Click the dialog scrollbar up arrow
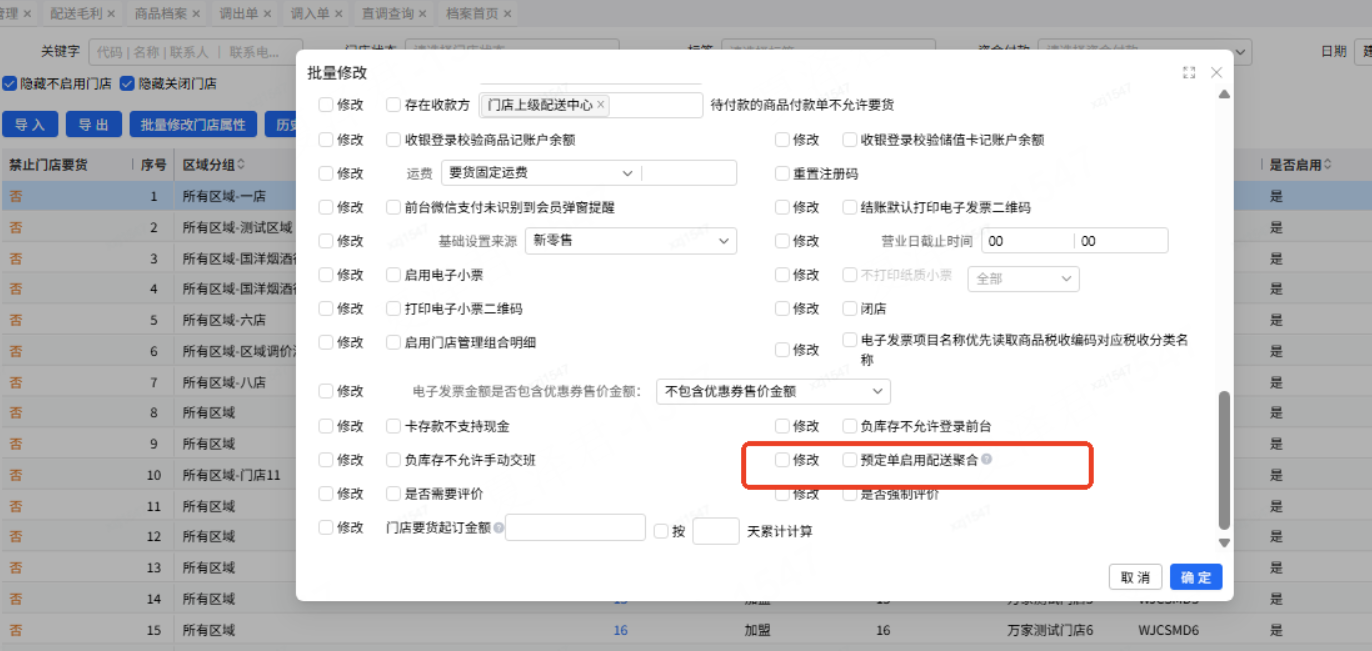Image resolution: width=1372 pixels, height=651 pixels. pyautogui.click(x=1224, y=95)
